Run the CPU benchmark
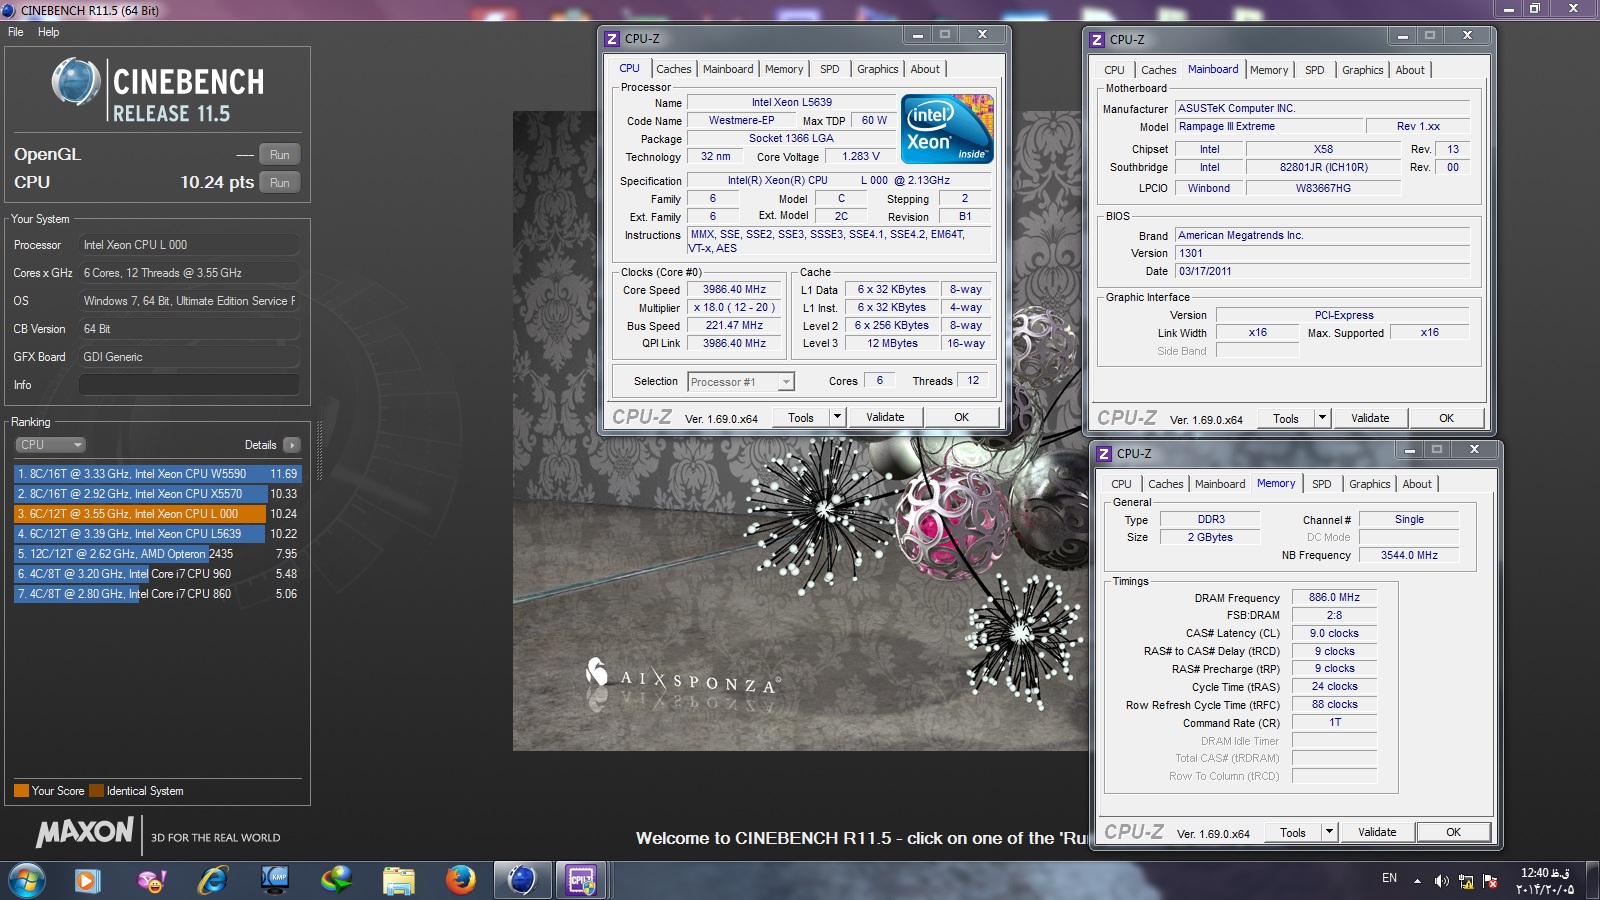Image resolution: width=1600 pixels, height=900 pixels. [280, 183]
